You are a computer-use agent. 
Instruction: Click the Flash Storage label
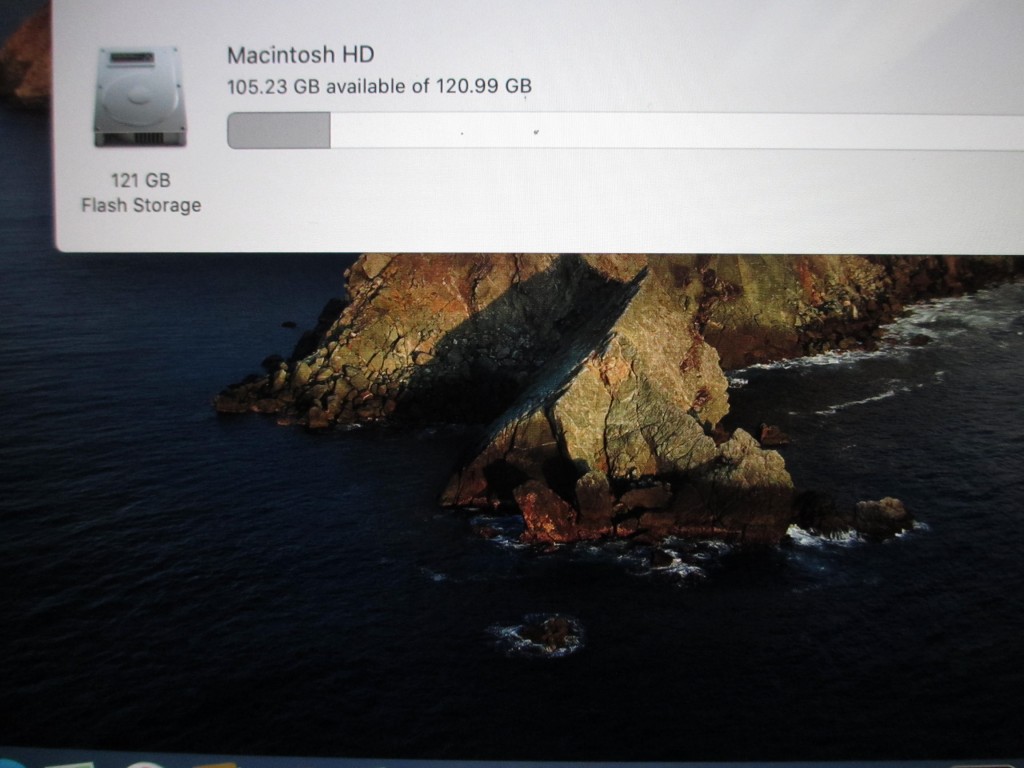pos(141,206)
